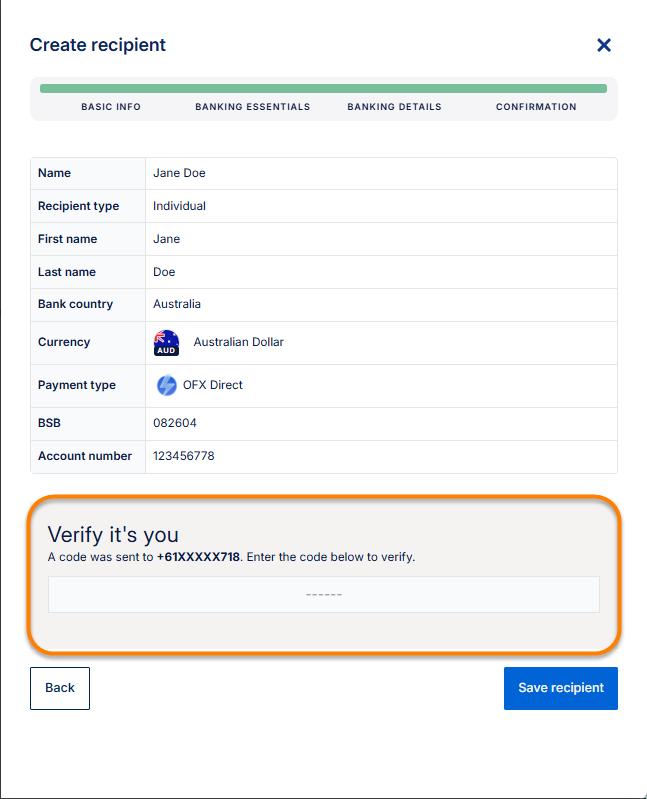Open the Confirmation step label

coord(536,107)
